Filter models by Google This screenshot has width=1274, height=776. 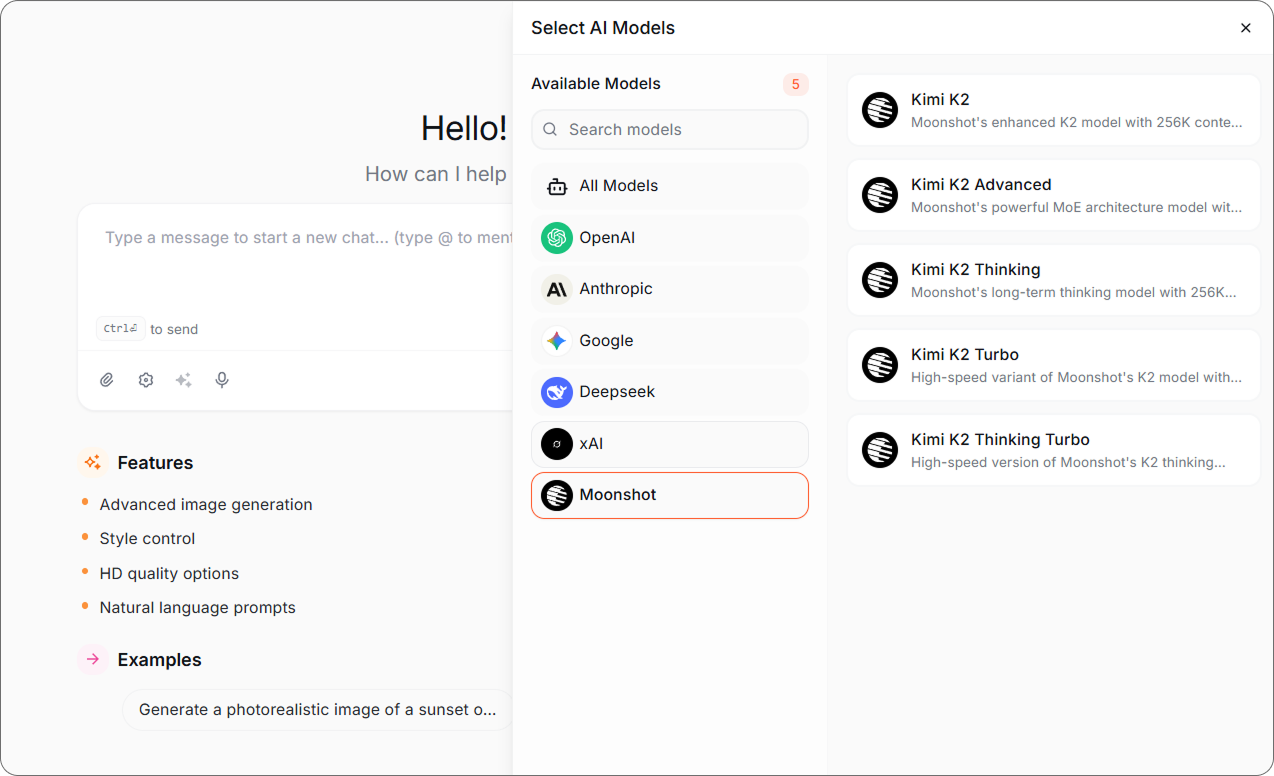[670, 341]
